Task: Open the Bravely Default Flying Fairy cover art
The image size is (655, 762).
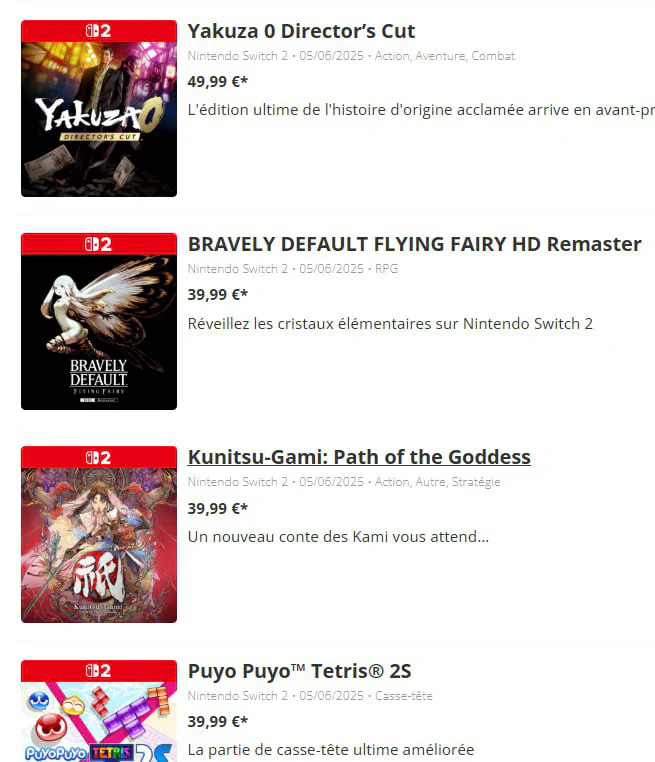Action: [99, 332]
